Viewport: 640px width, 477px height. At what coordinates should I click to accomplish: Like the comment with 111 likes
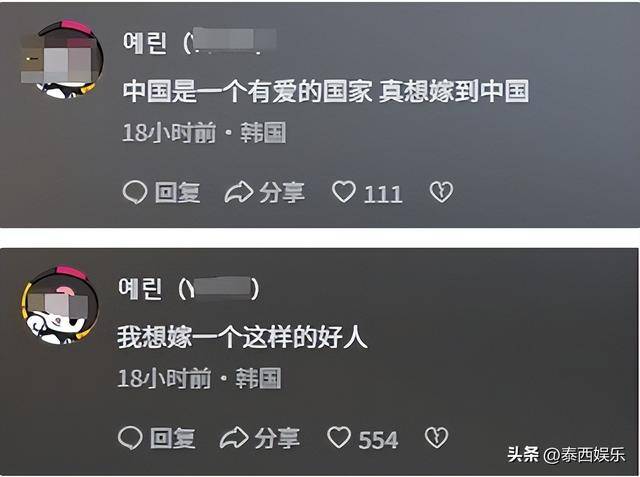pyautogui.click(x=344, y=191)
